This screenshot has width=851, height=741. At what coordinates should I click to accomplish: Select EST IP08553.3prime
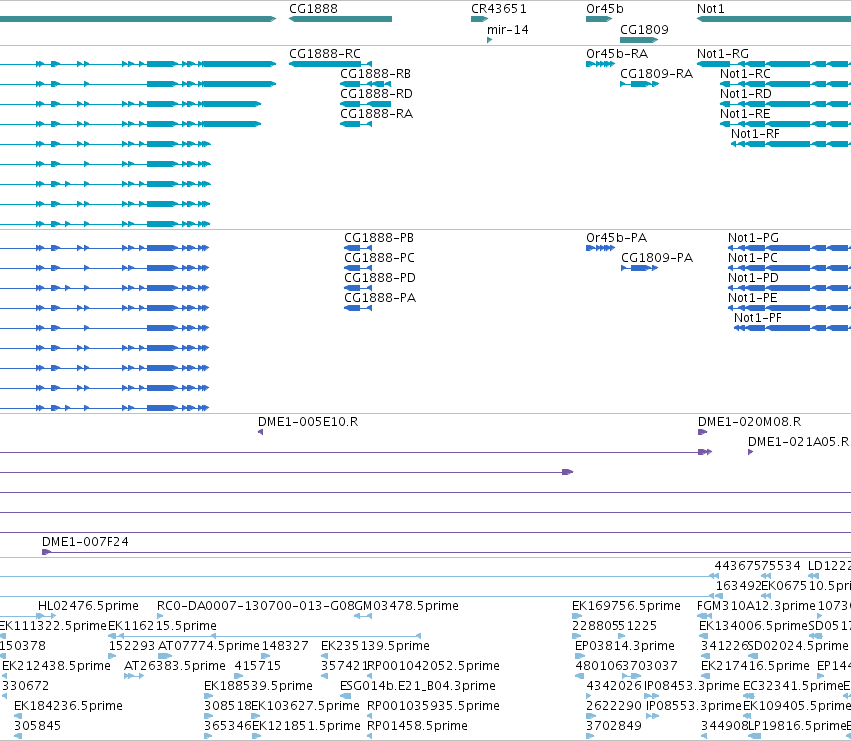(x=652, y=716)
